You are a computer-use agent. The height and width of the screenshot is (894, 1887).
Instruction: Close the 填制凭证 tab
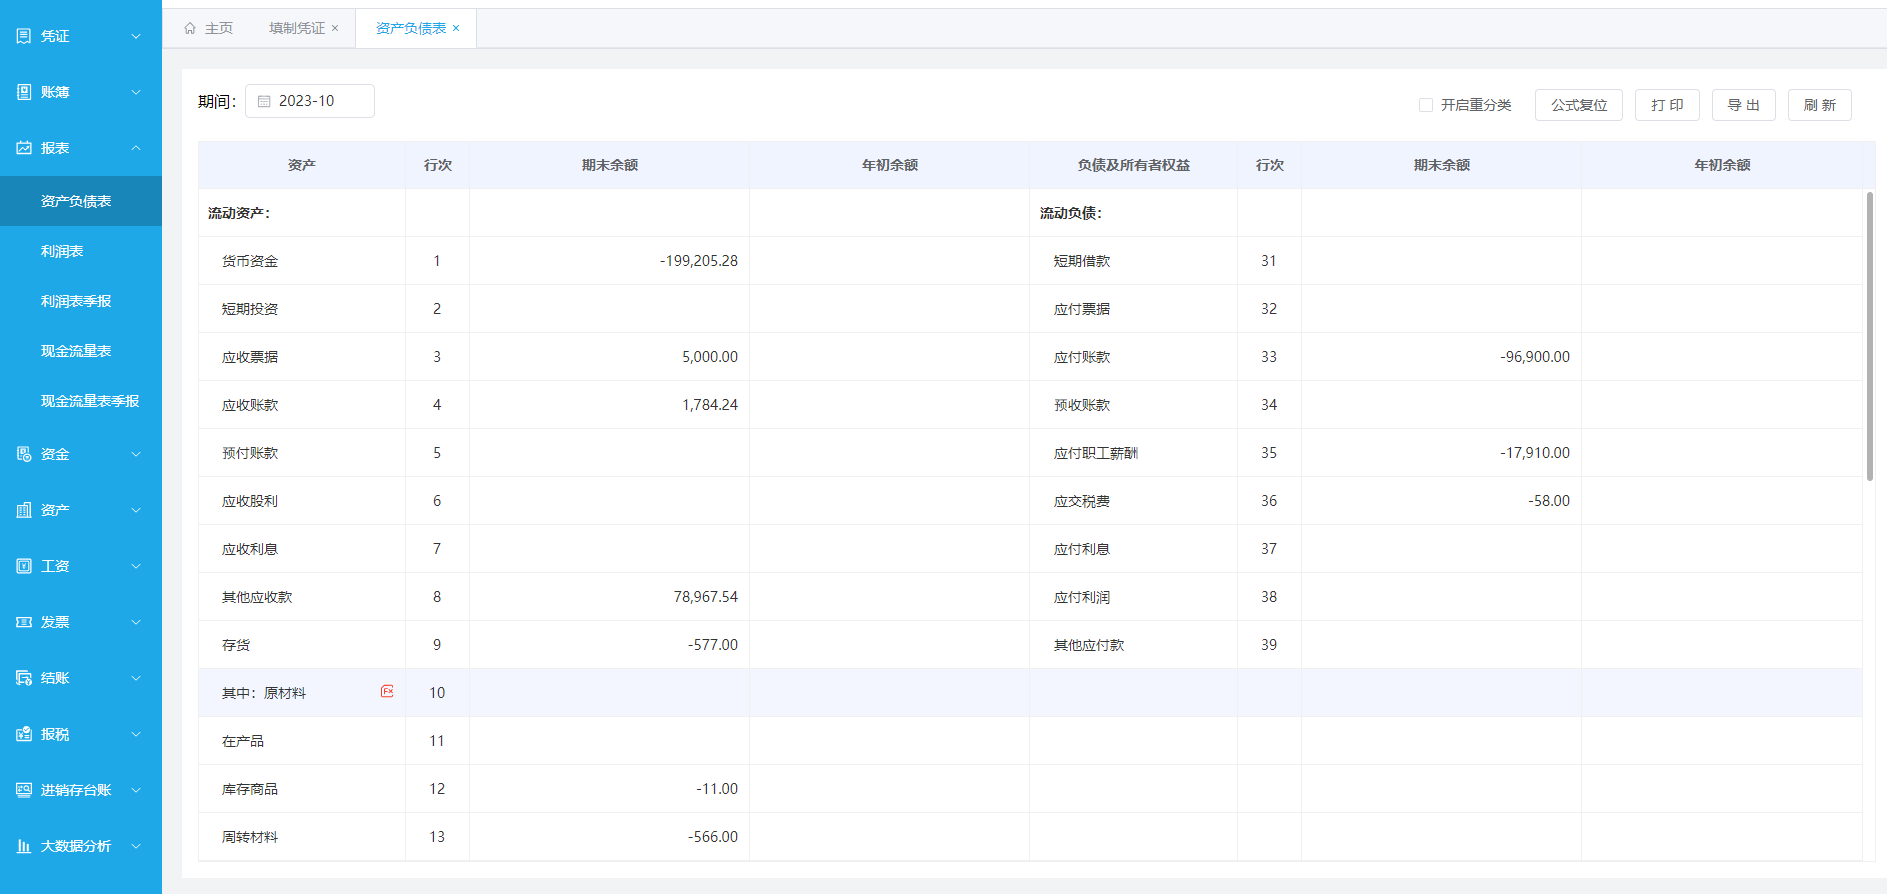click(335, 28)
